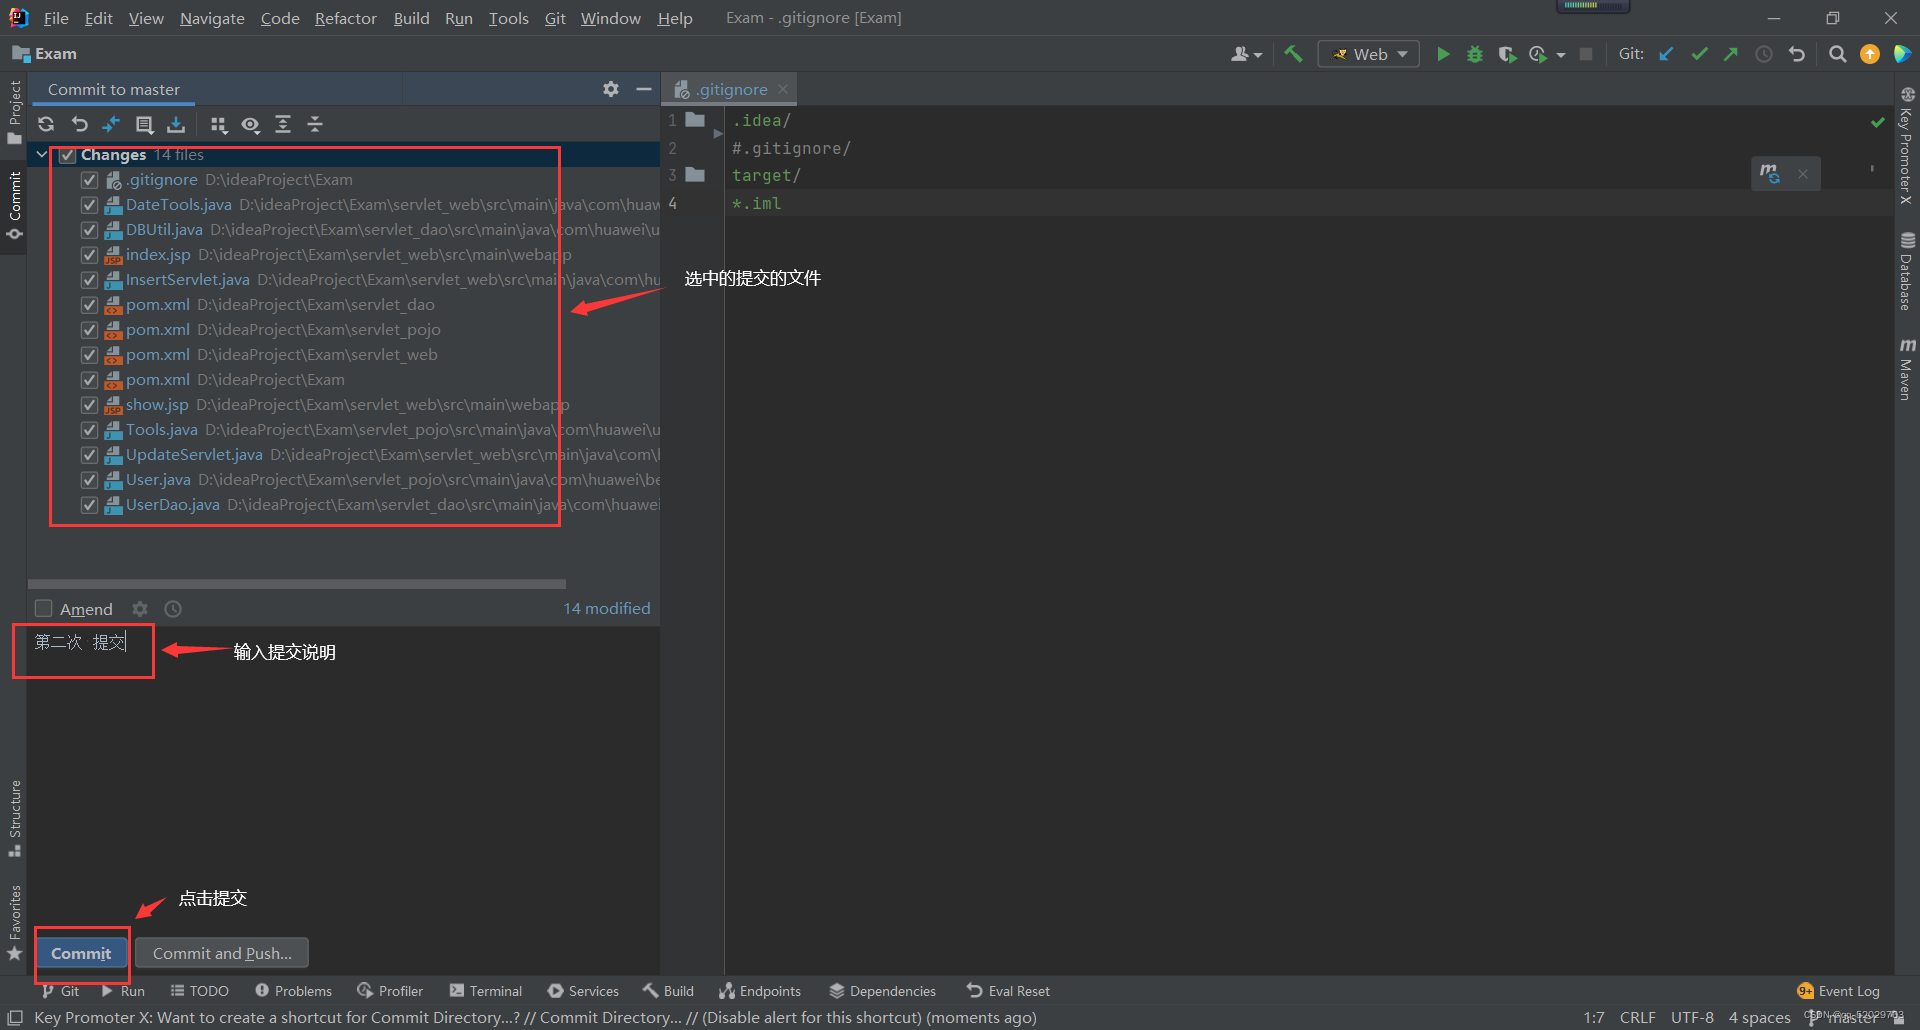Click the Build project hammer icon
This screenshot has width=1920, height=1030.
1294,54
